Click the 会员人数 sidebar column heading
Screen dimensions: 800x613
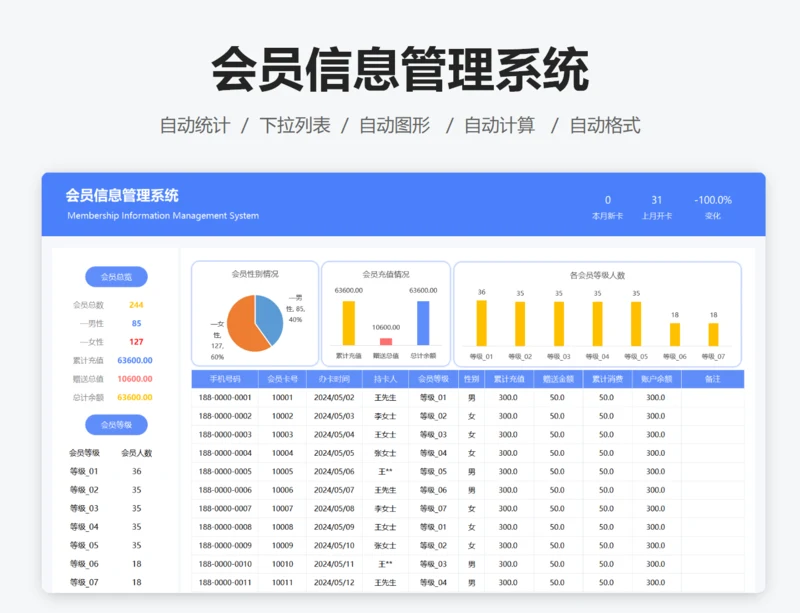pos(136,453)
